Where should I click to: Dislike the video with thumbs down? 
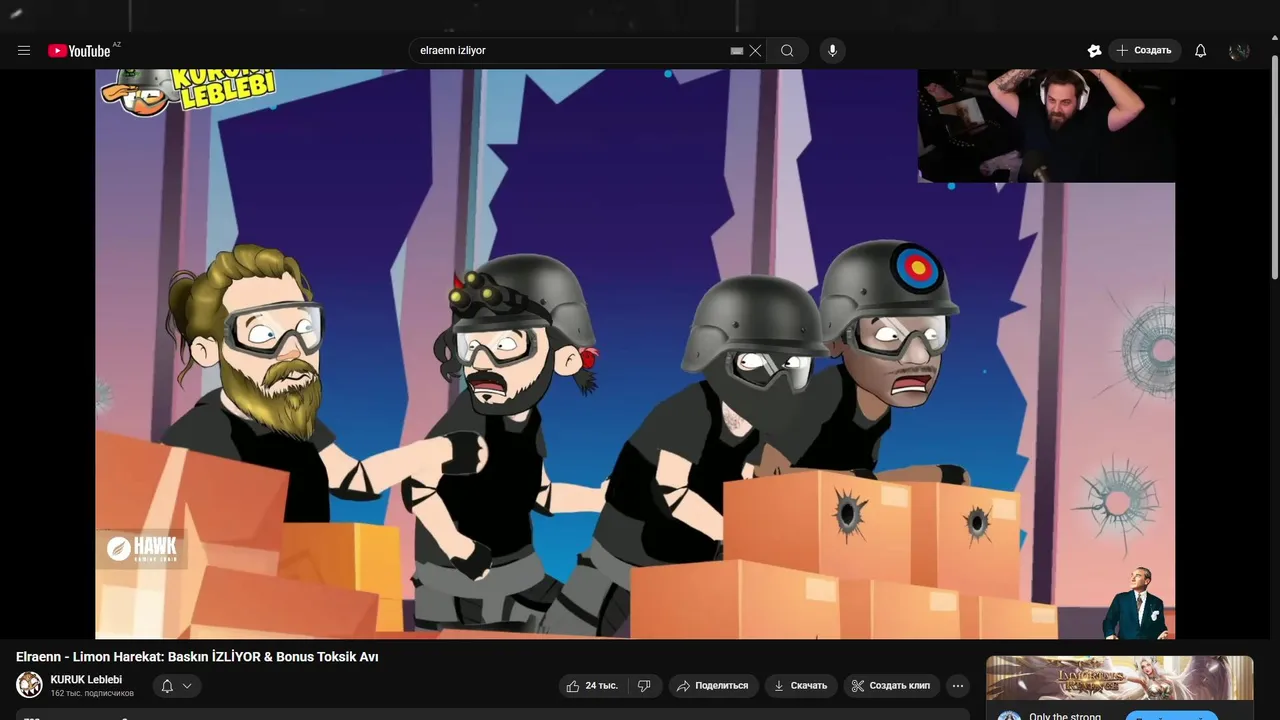pyautogui.click(x=644, y=686)
